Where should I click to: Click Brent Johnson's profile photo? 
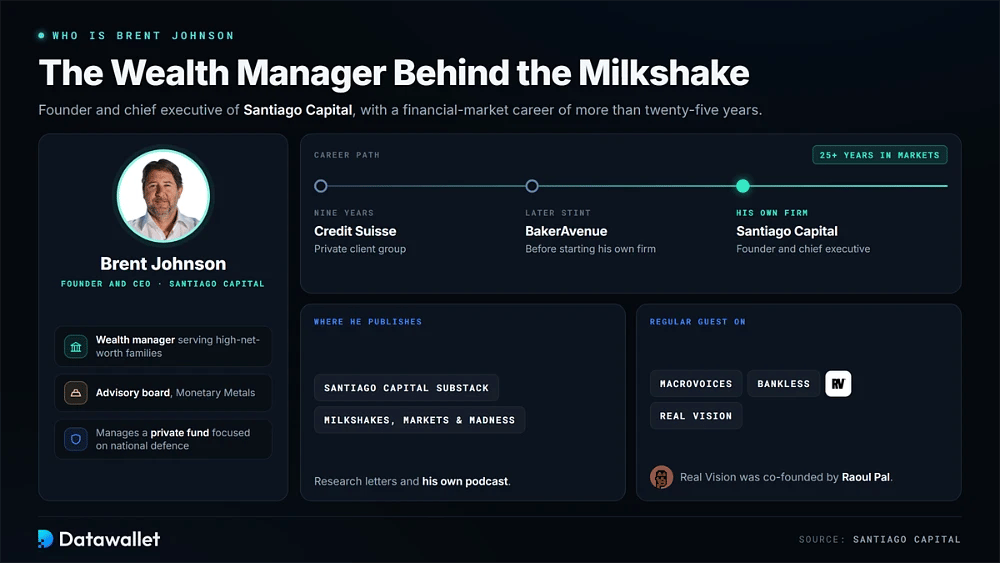click(163, 196)
